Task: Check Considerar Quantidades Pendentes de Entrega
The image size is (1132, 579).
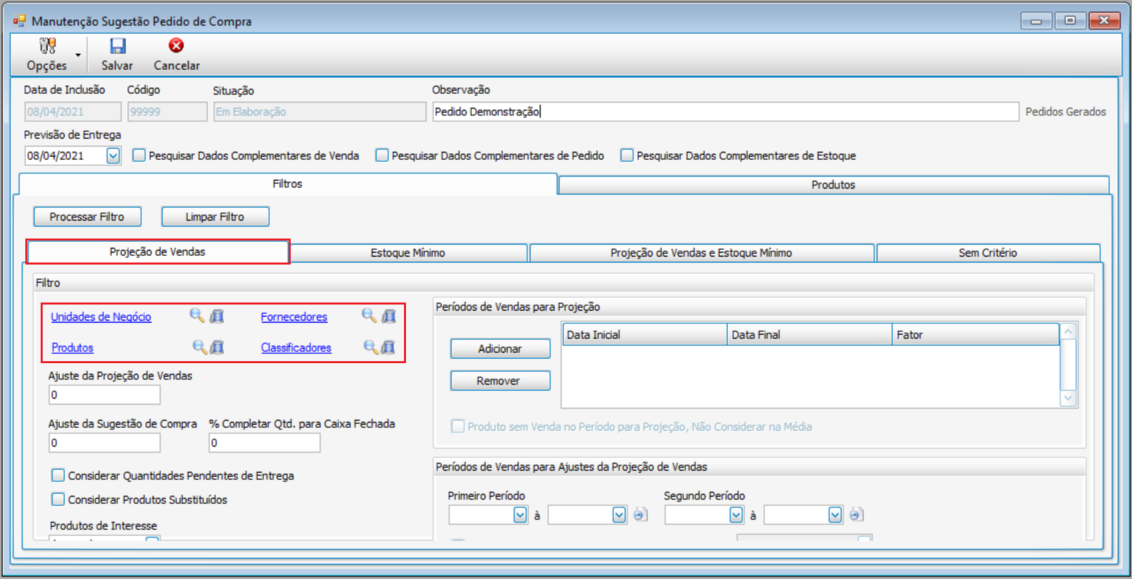Action: click(58, 476)
